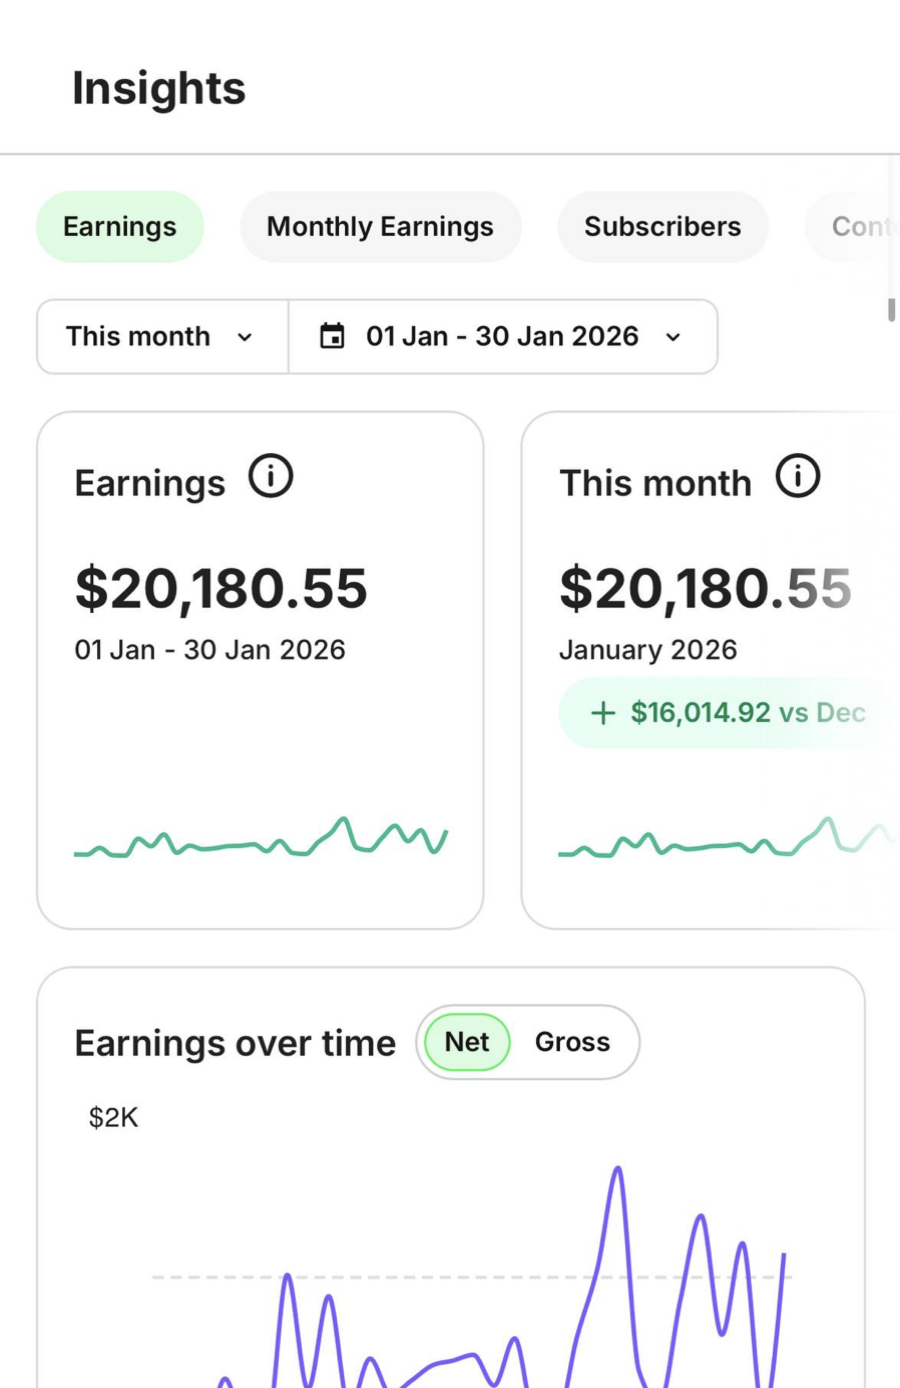Click the $2K axis label
The width and height of the screenshot is (900, 1388).
coord(114,1117)
